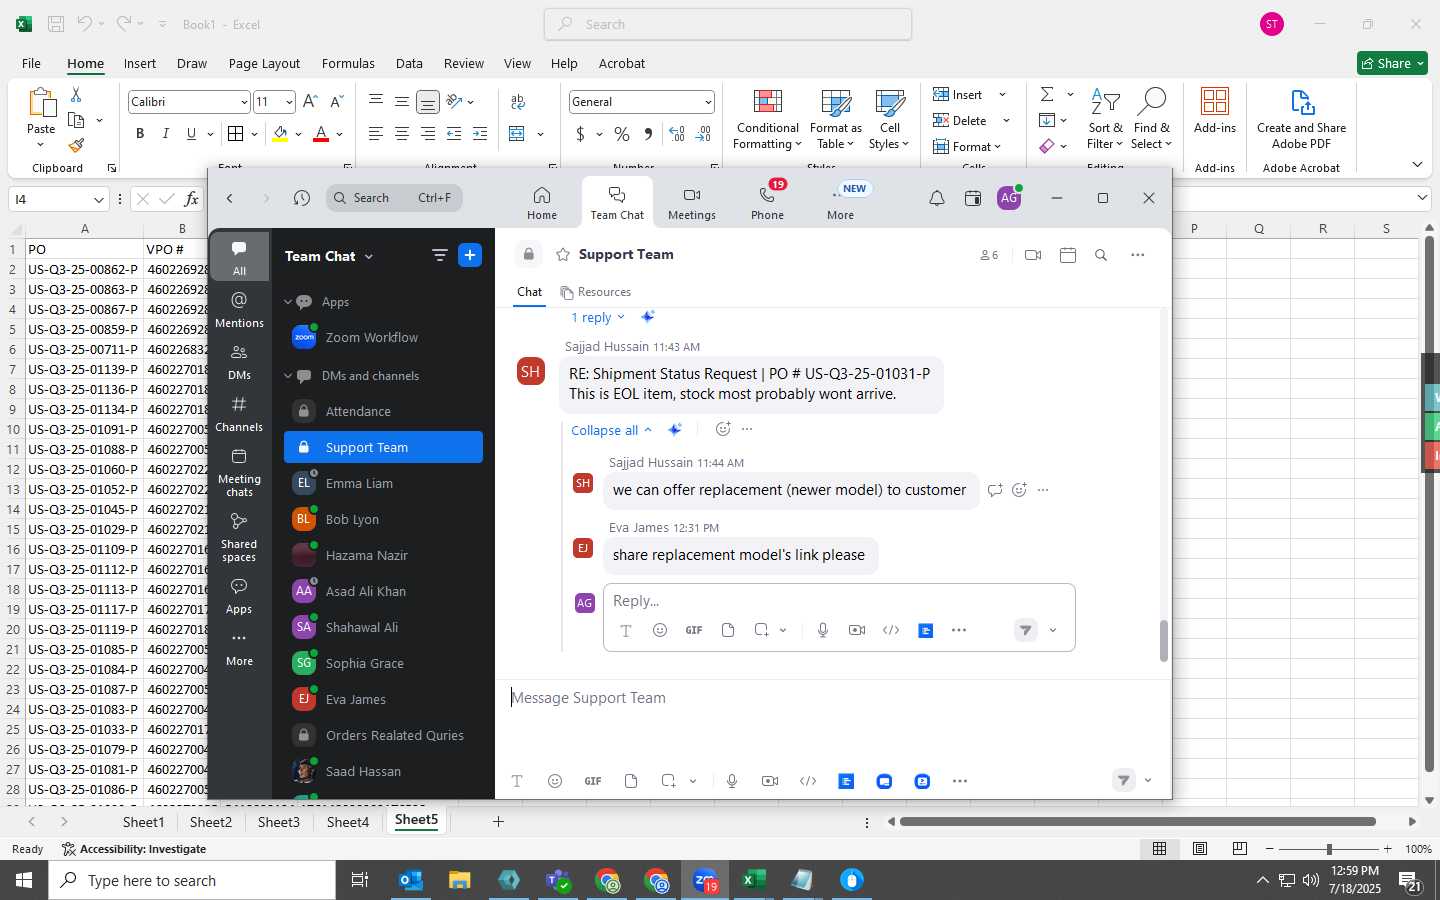The image size is (1440, 900).
Task: Open Eva James chat in sidebar
Action: point(383,699)
